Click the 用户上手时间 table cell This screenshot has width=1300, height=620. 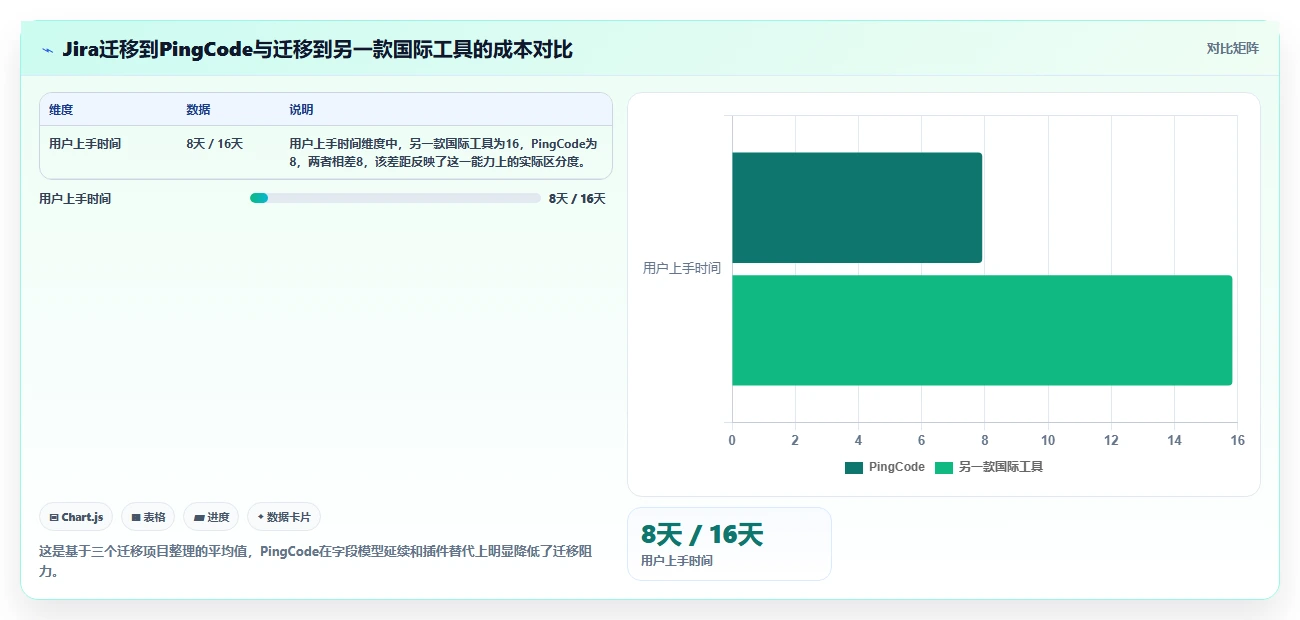85,144
